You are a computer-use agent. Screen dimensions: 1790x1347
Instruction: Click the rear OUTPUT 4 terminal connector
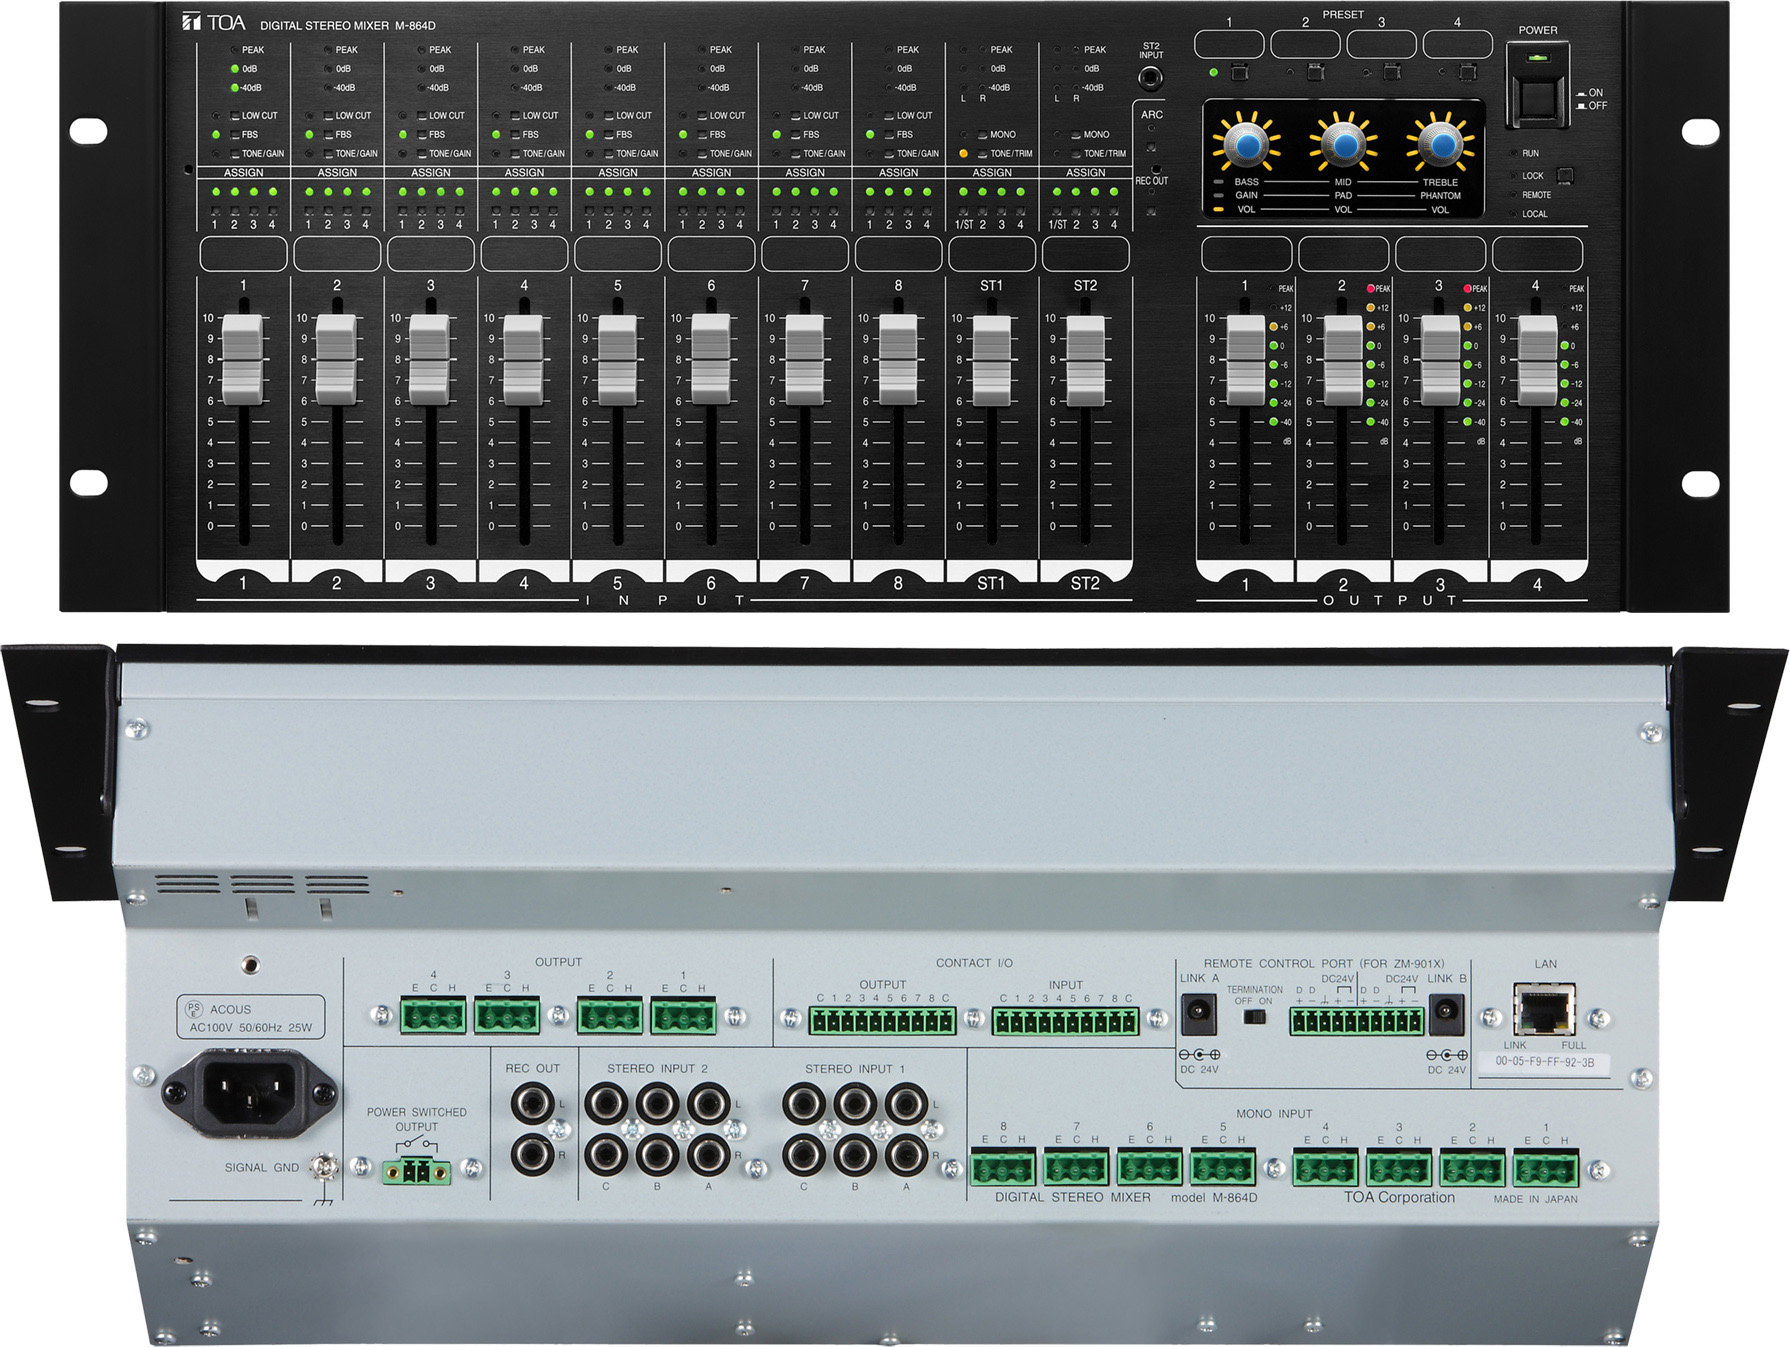(x=433, y=1017)
